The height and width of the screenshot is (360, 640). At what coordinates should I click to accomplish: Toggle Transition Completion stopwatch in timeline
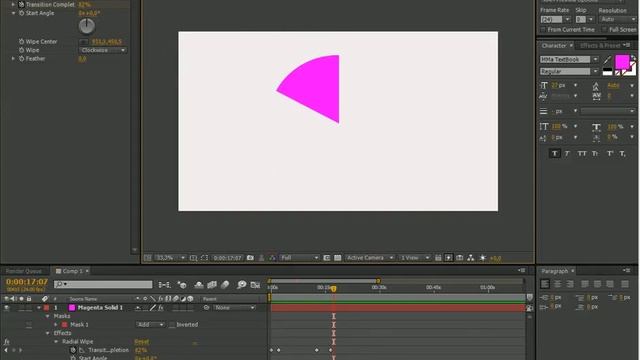click(x=73, y=350)
